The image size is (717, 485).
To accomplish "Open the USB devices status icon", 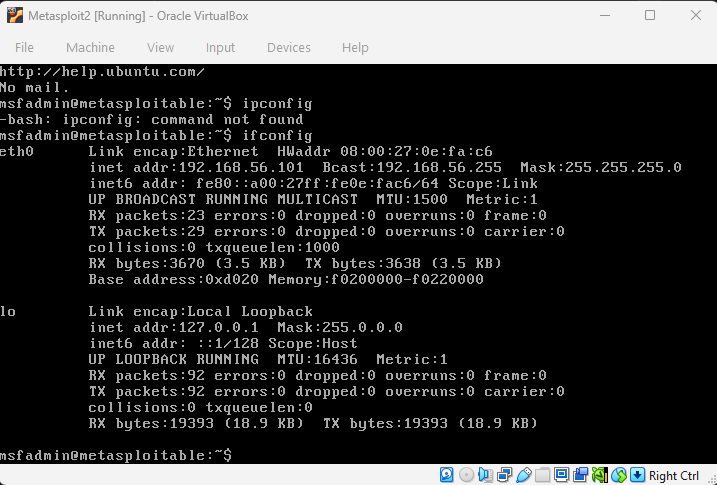I will (x=524, y=475).
